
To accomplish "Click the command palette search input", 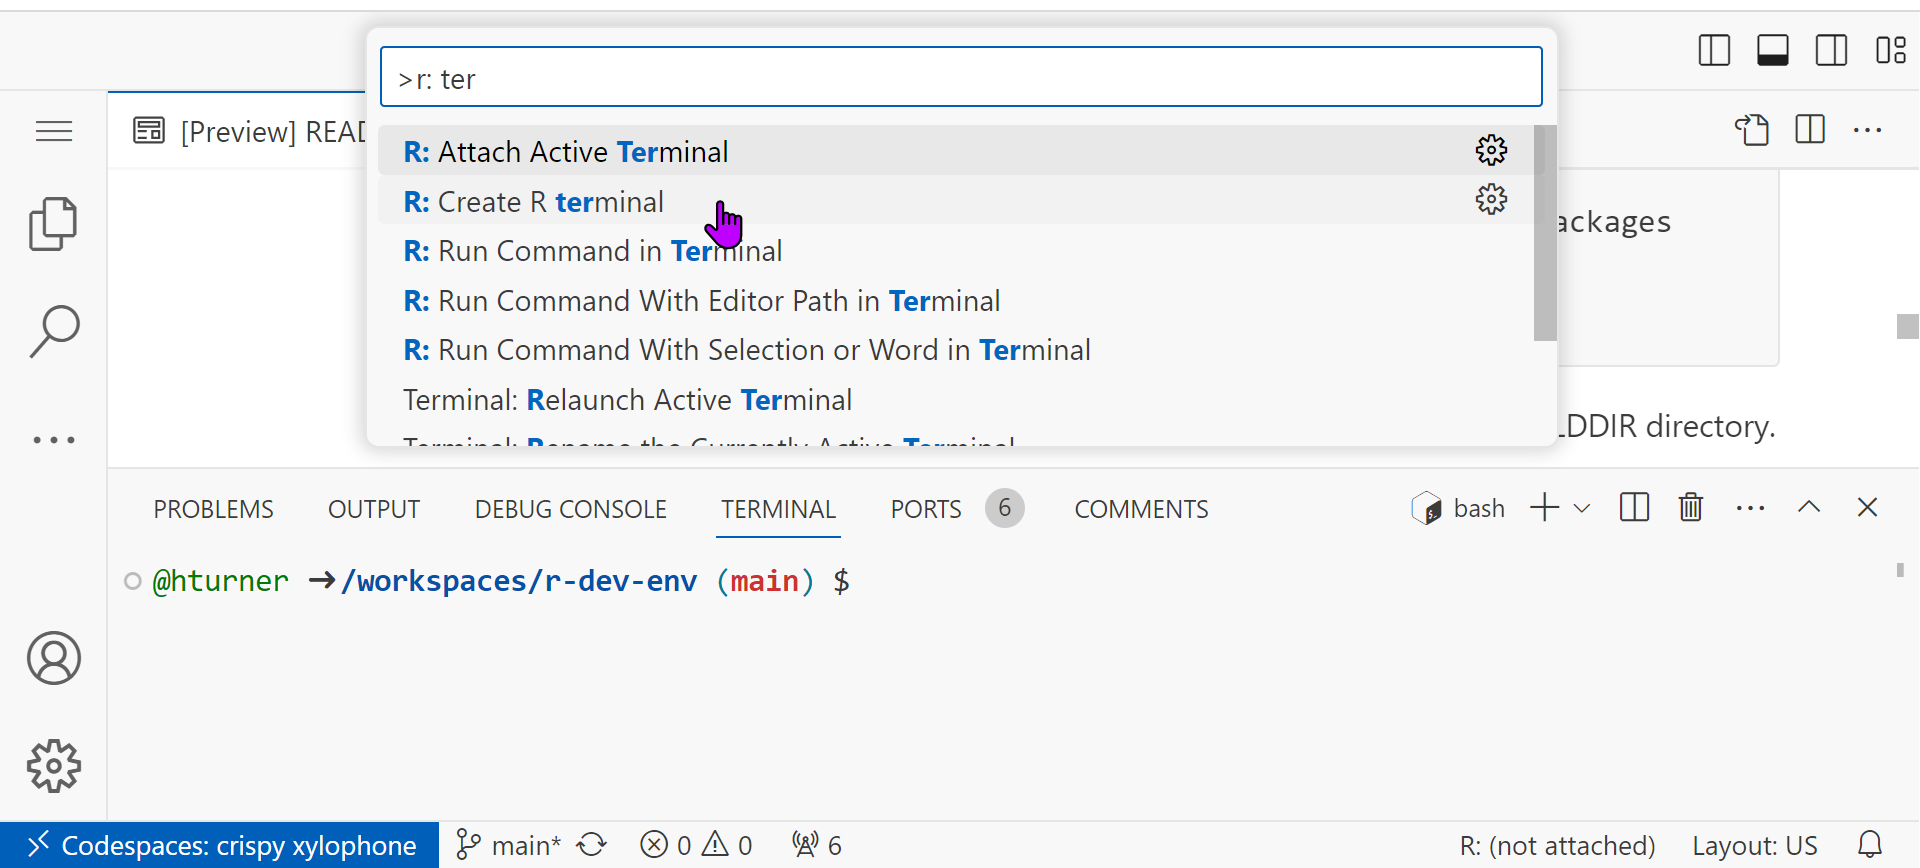I will pos(960,78).
